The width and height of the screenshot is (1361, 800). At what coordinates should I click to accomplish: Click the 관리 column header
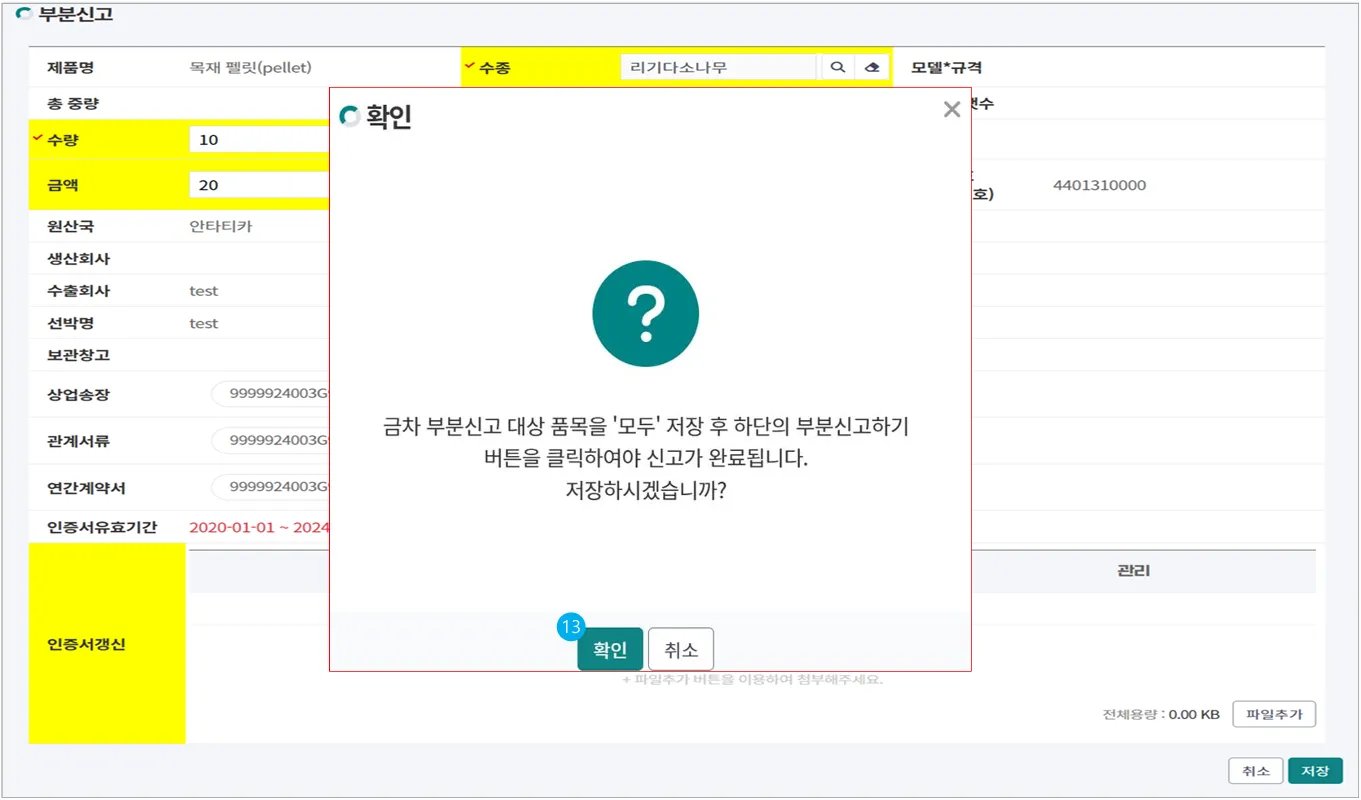click(1133, 571)
